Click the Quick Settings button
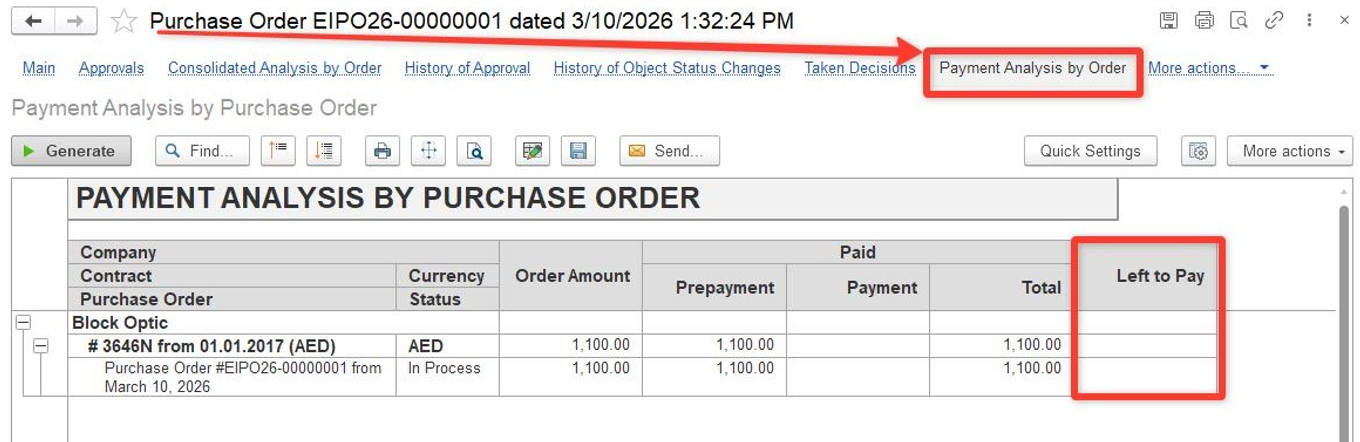1360x442 pixels. pos(1090,151)
